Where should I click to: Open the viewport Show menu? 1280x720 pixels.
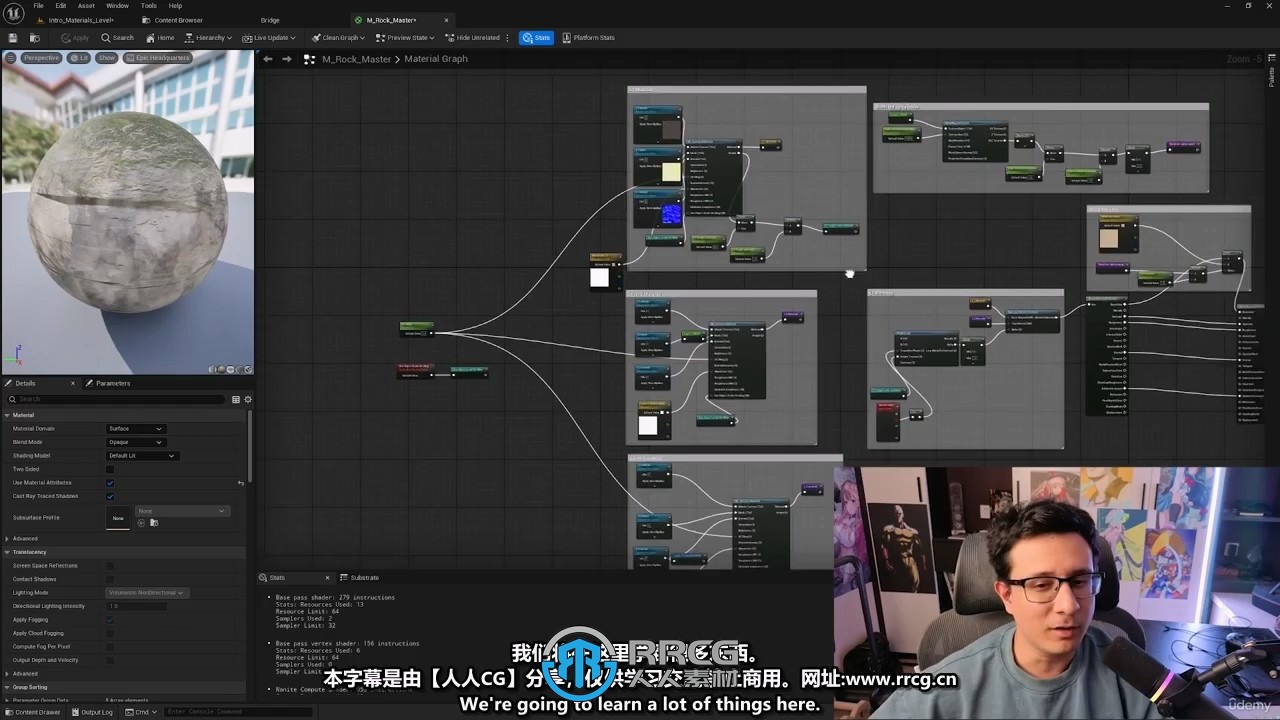(x=107, y=58)
